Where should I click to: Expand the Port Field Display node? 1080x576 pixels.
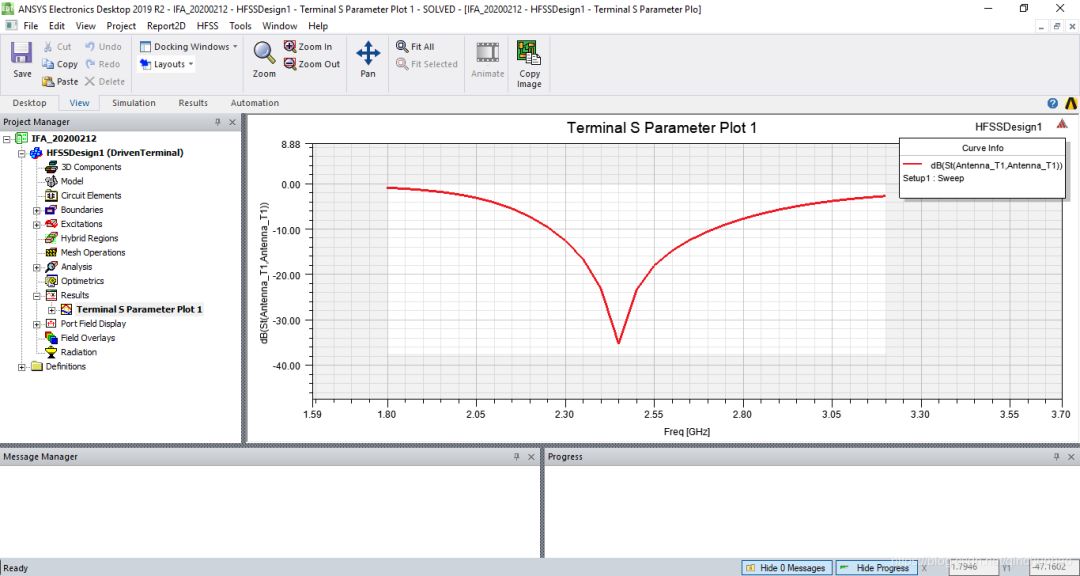(37, 324)
